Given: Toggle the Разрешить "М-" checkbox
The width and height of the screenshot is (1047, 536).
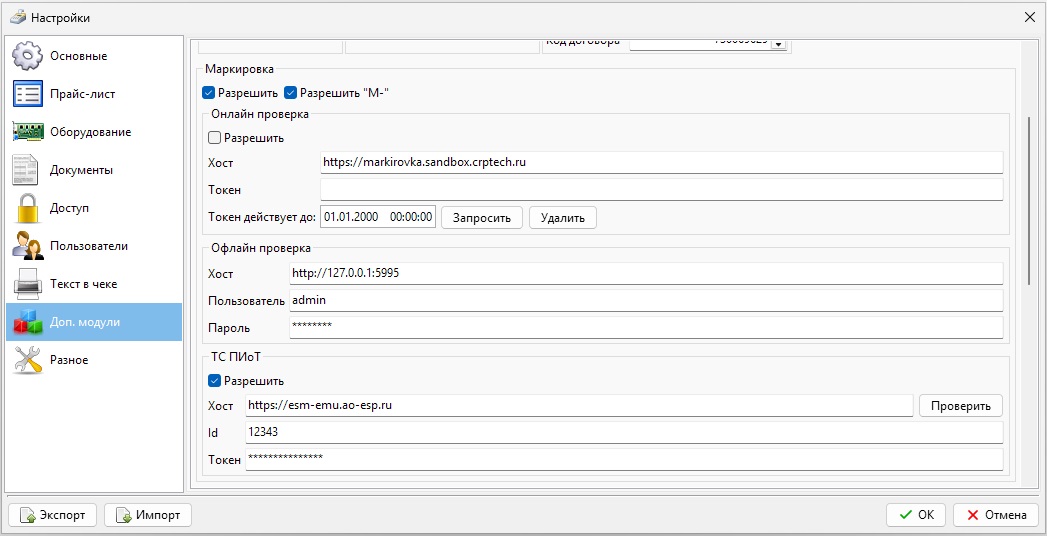Looking at the screenshot, I should pyautogui.click(x=291, y=93).
